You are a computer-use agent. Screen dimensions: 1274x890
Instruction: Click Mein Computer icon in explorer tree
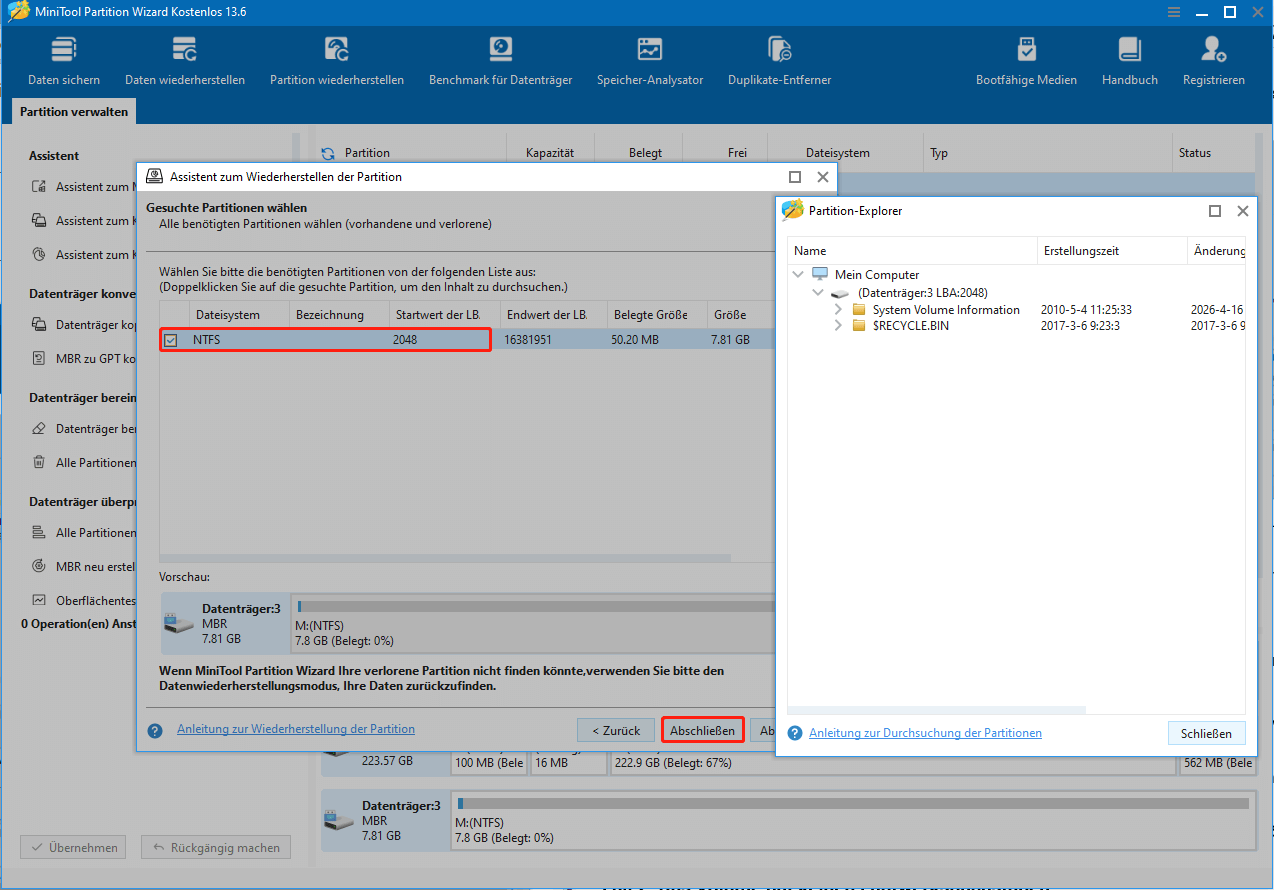point(820,274)
